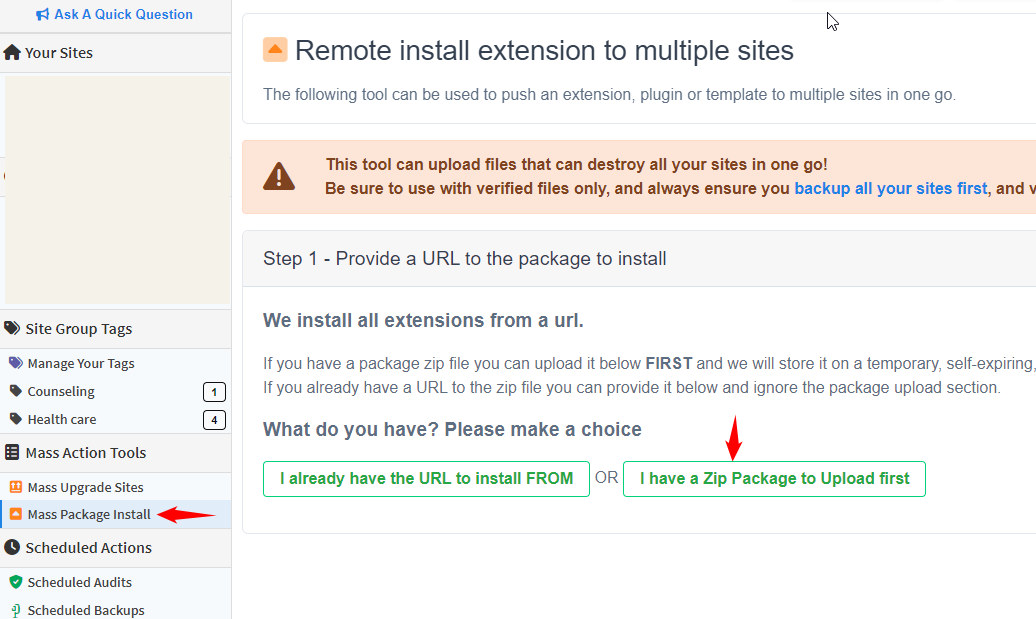Click the tags icon beside Site Group Tags
The image size is (1036, 619).
(12, 329)
